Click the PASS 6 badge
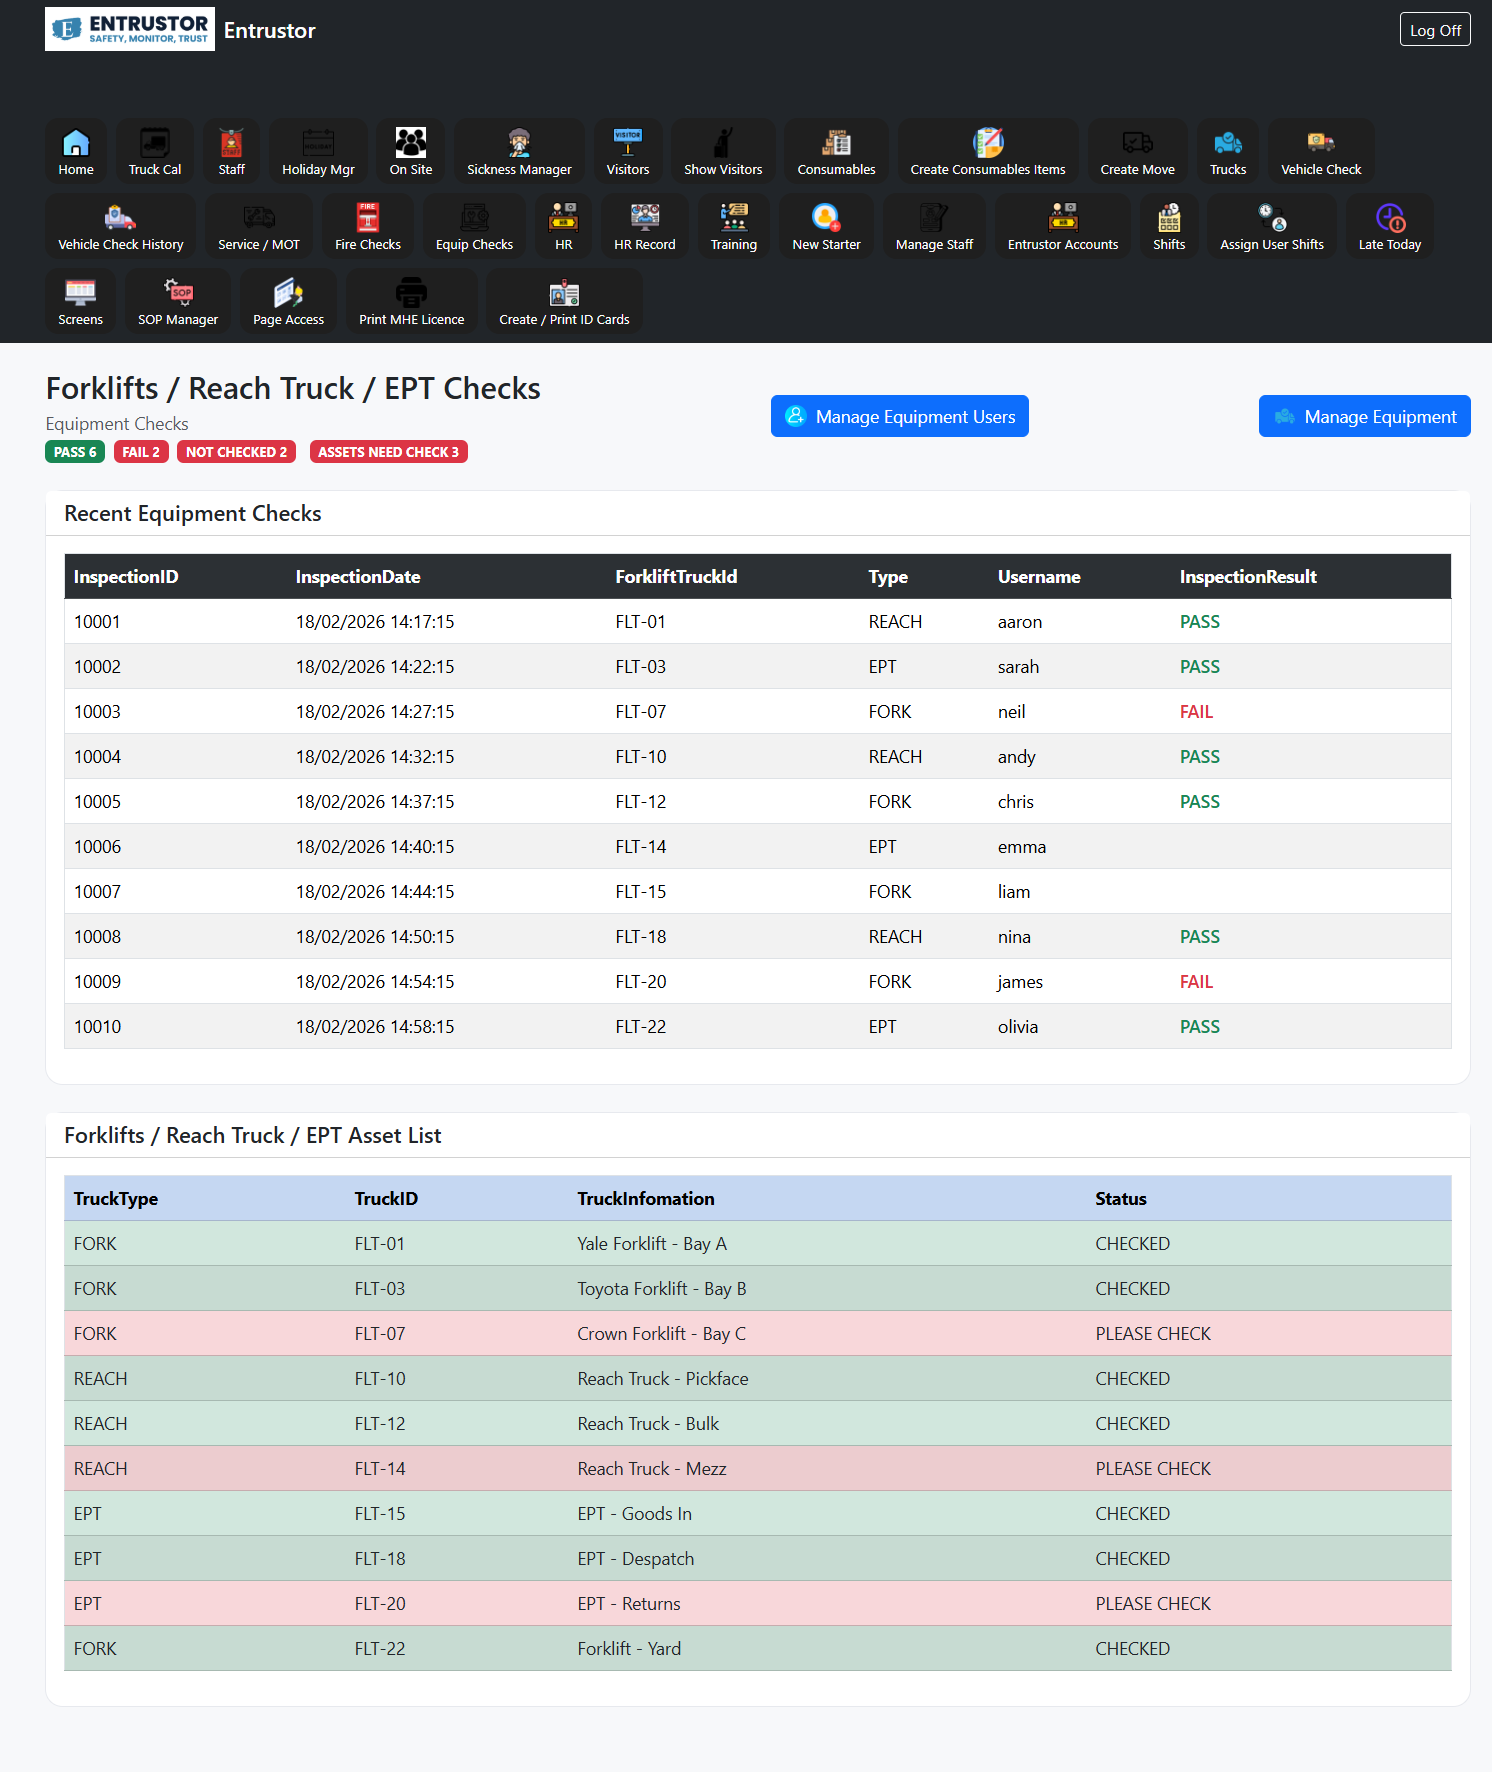The height and width of the screenshot is (1772, 1492). click(x=75, y=452)
